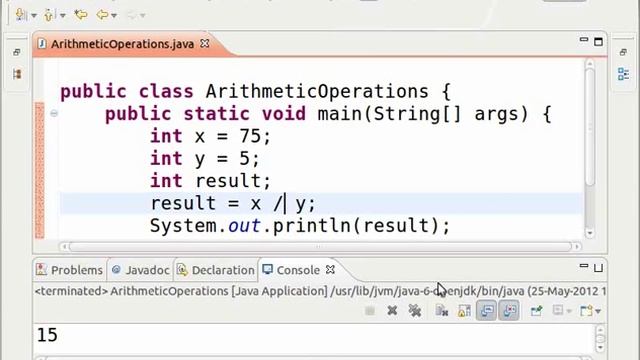Open the Back navigation history dropdown

pyautogui.click(x=114, y=16)
